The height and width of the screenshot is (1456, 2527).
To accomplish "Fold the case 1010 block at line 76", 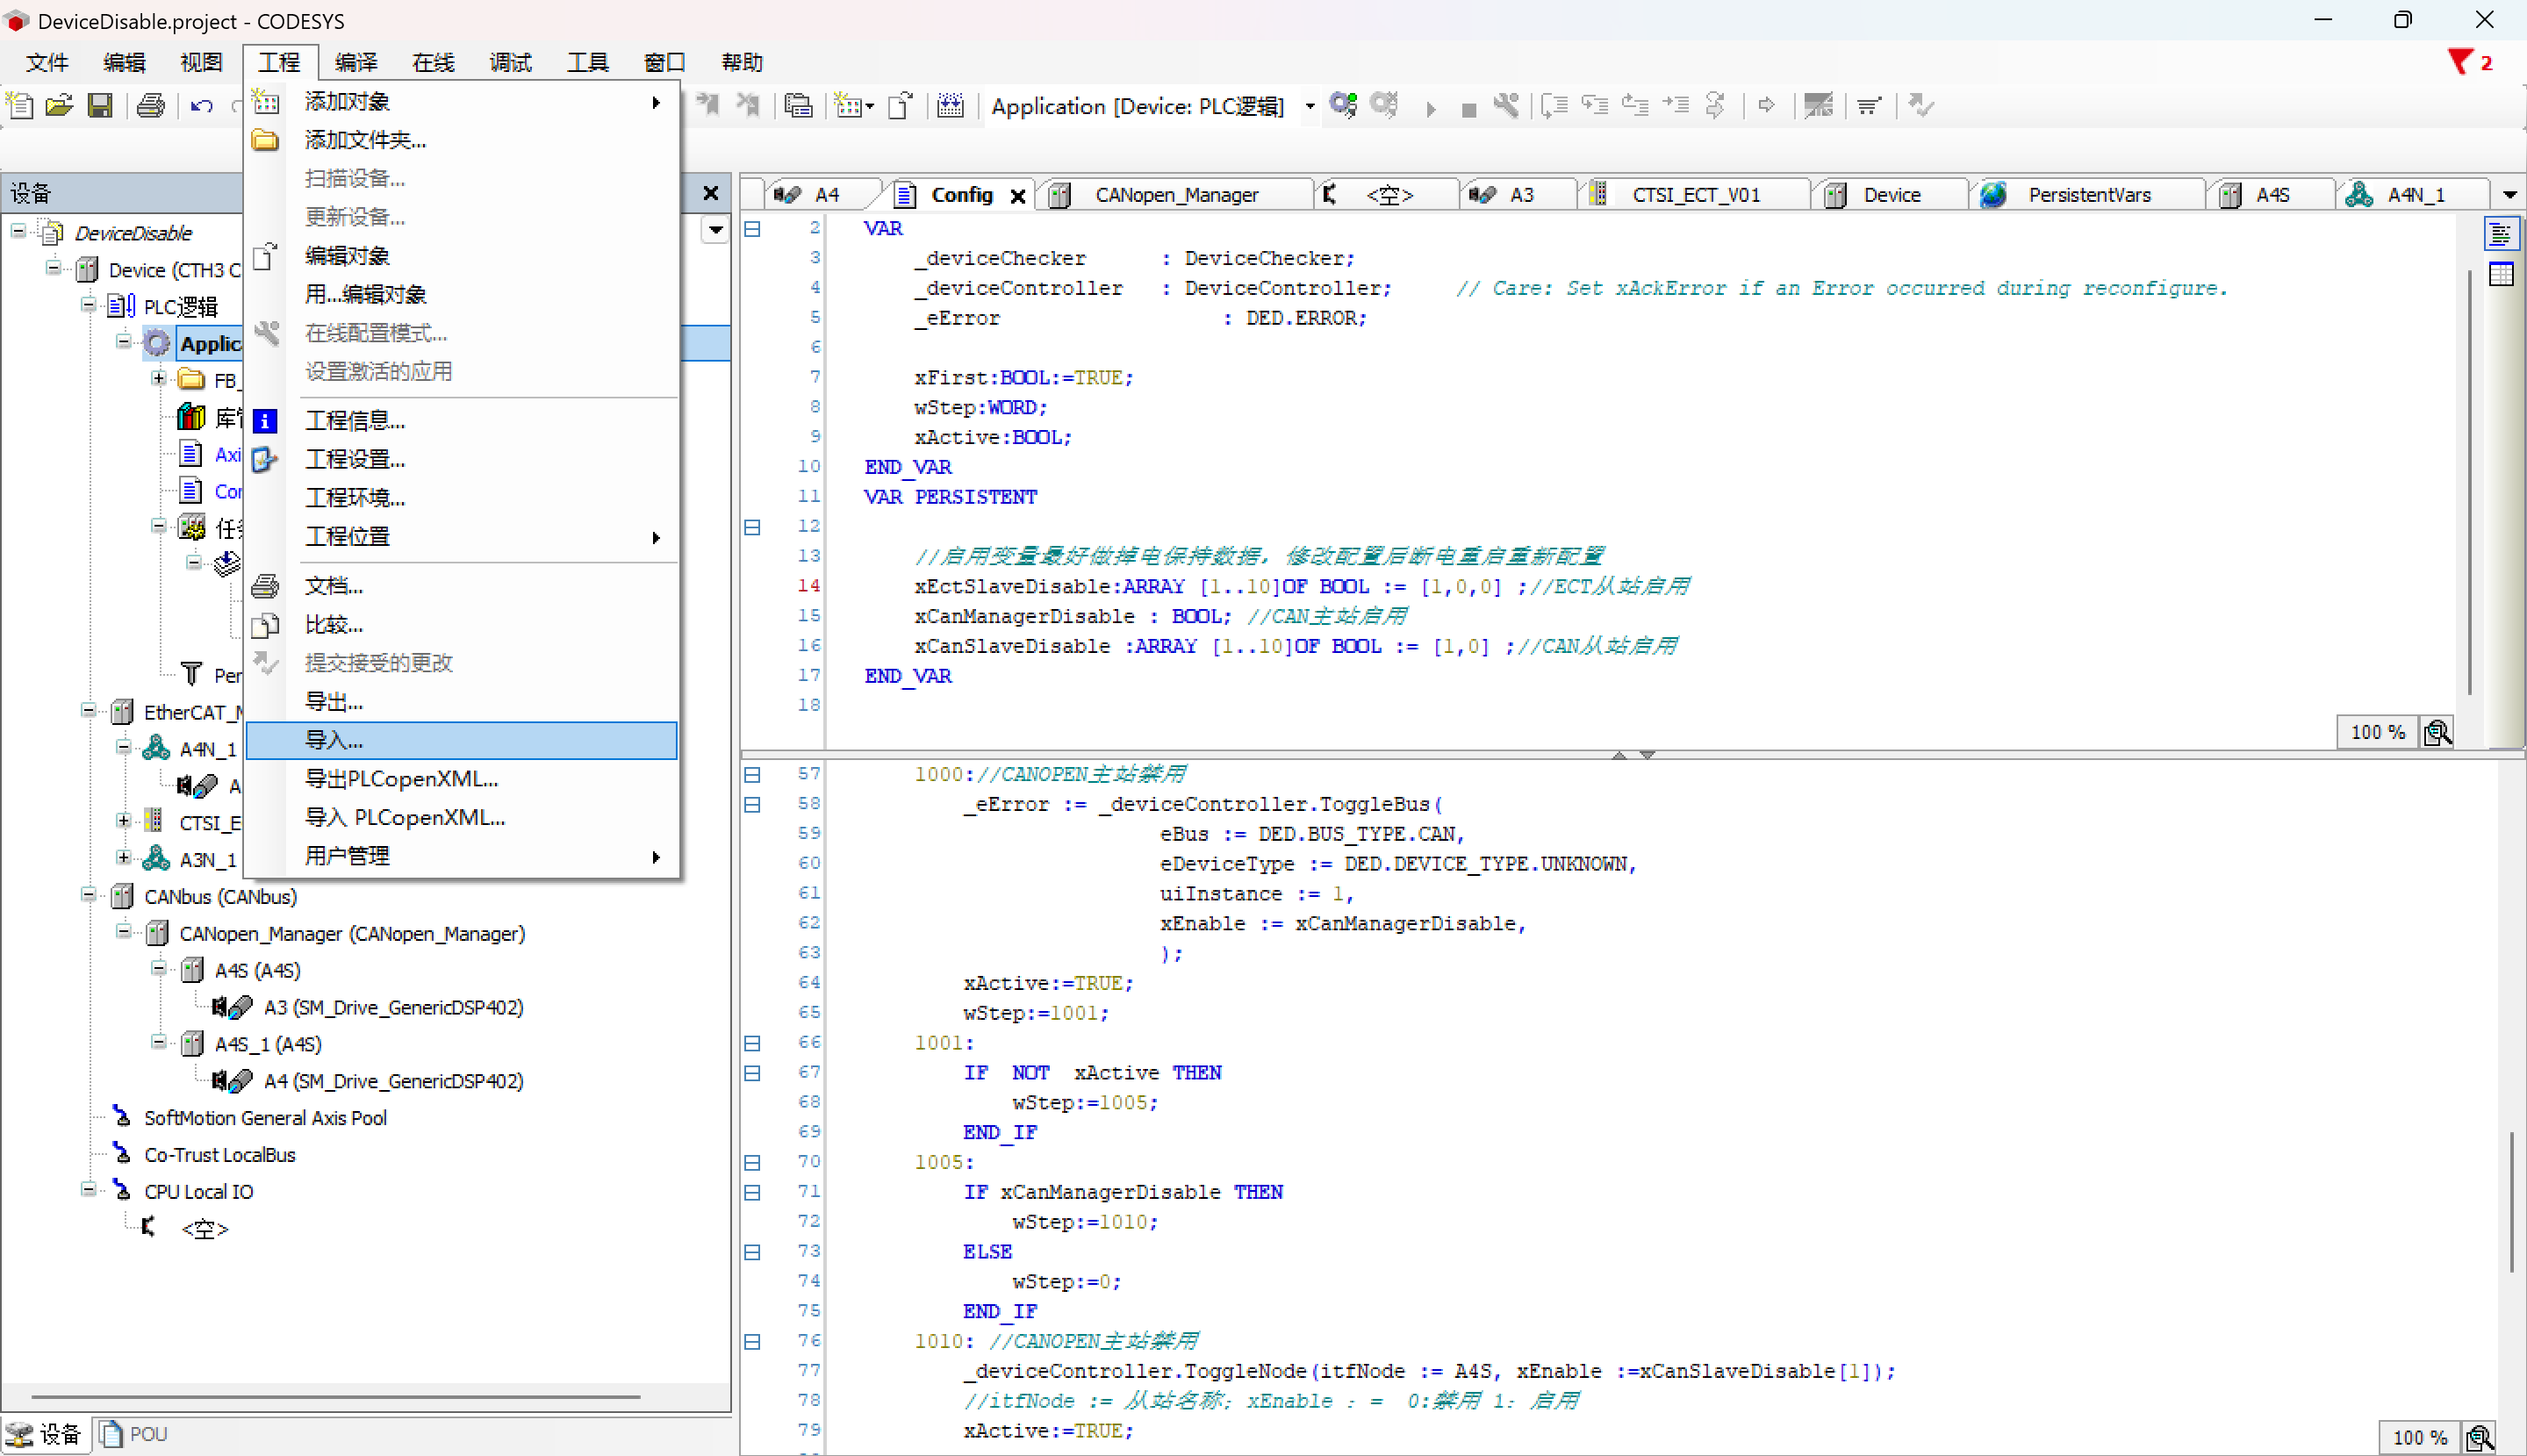I will tap(752, 1342).
